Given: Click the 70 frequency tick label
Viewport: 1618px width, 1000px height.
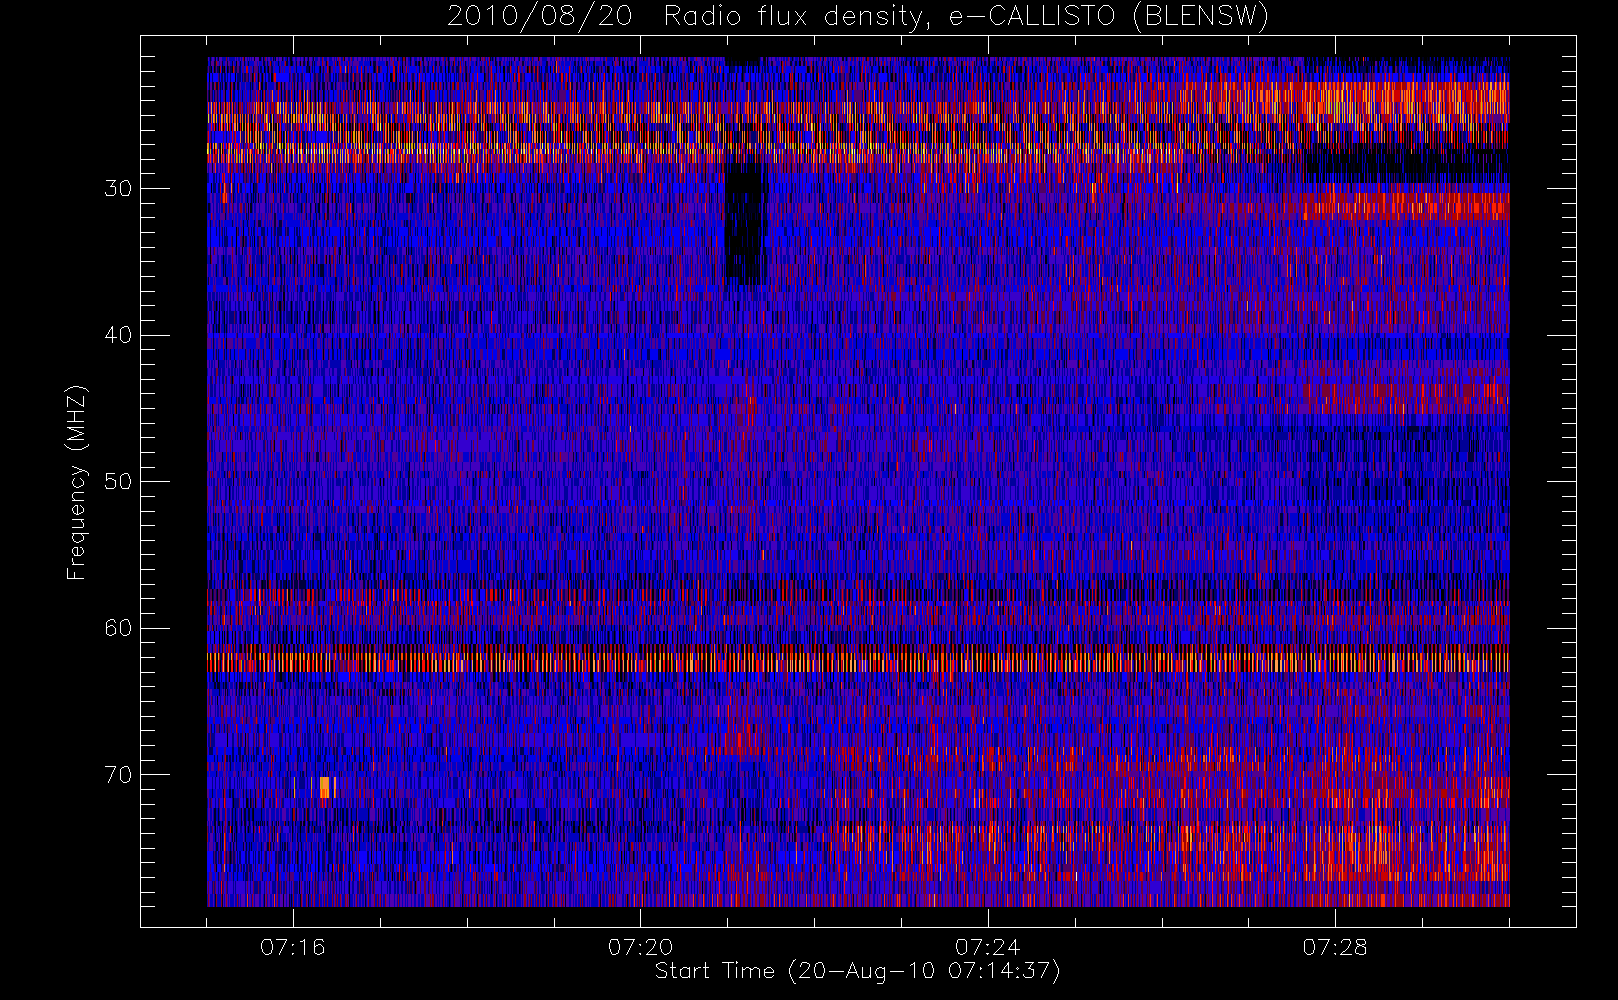Looking at the screenshot, I should (x=118, y=775).
